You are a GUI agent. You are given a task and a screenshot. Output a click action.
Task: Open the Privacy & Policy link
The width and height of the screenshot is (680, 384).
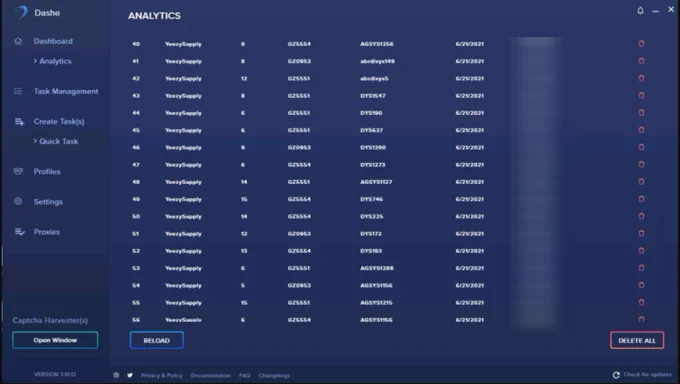point(162,375)
